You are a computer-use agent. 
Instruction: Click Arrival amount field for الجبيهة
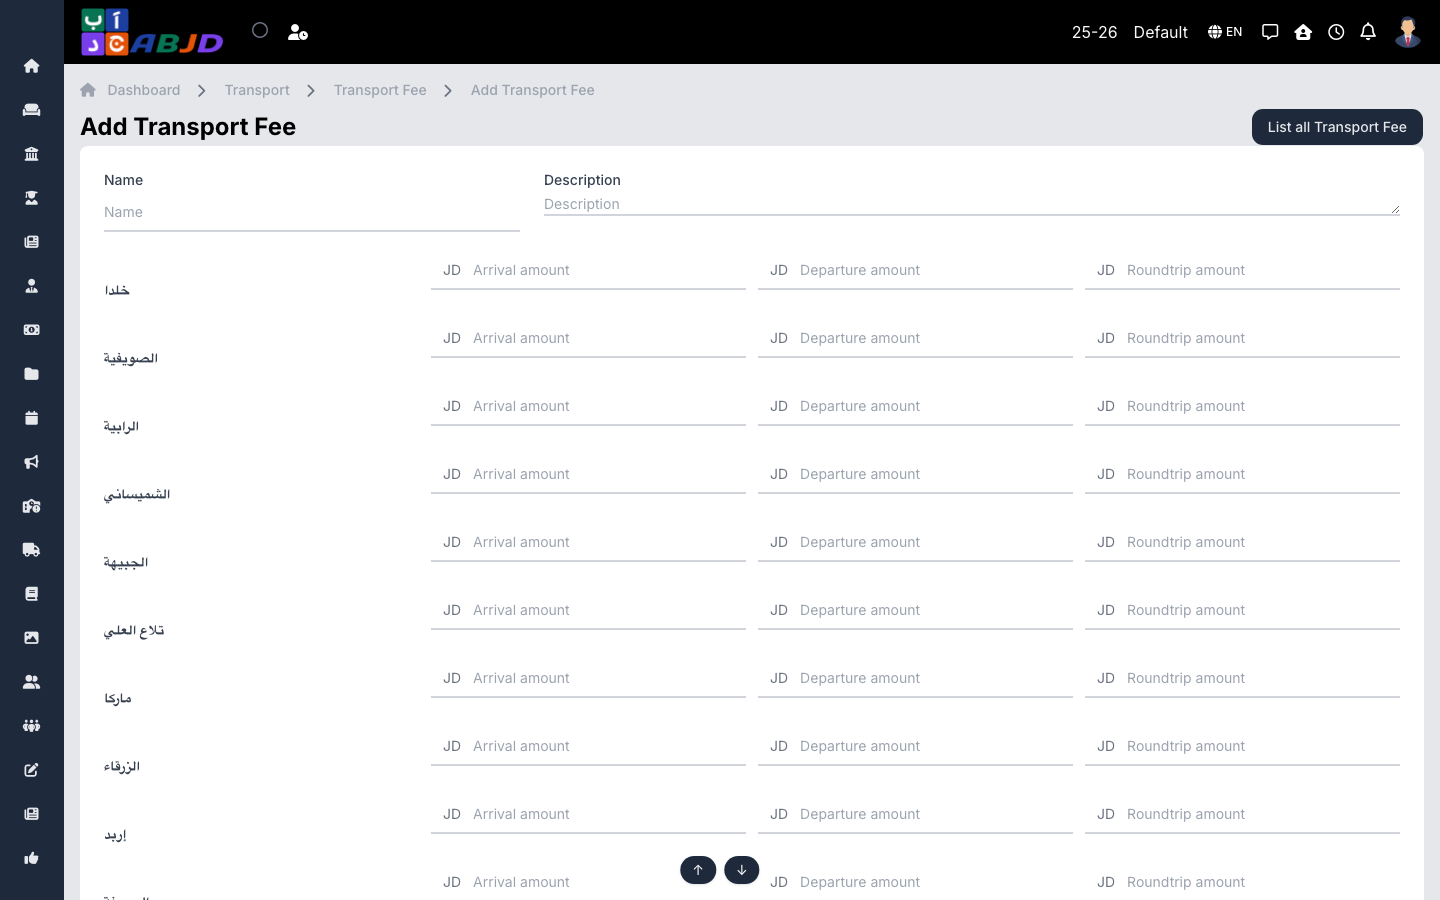(588, 542)
